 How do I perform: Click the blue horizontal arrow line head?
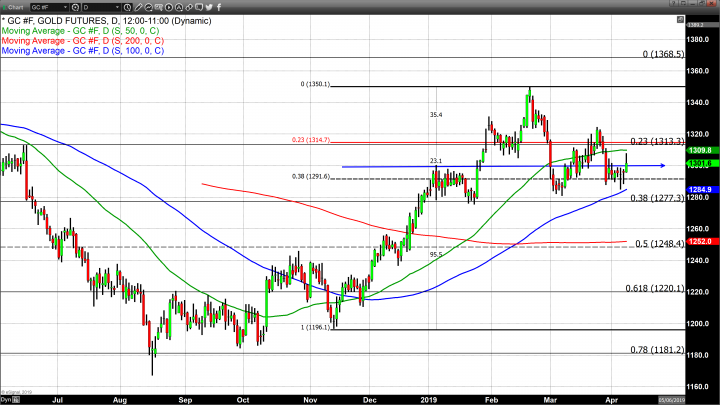point(663,165)
